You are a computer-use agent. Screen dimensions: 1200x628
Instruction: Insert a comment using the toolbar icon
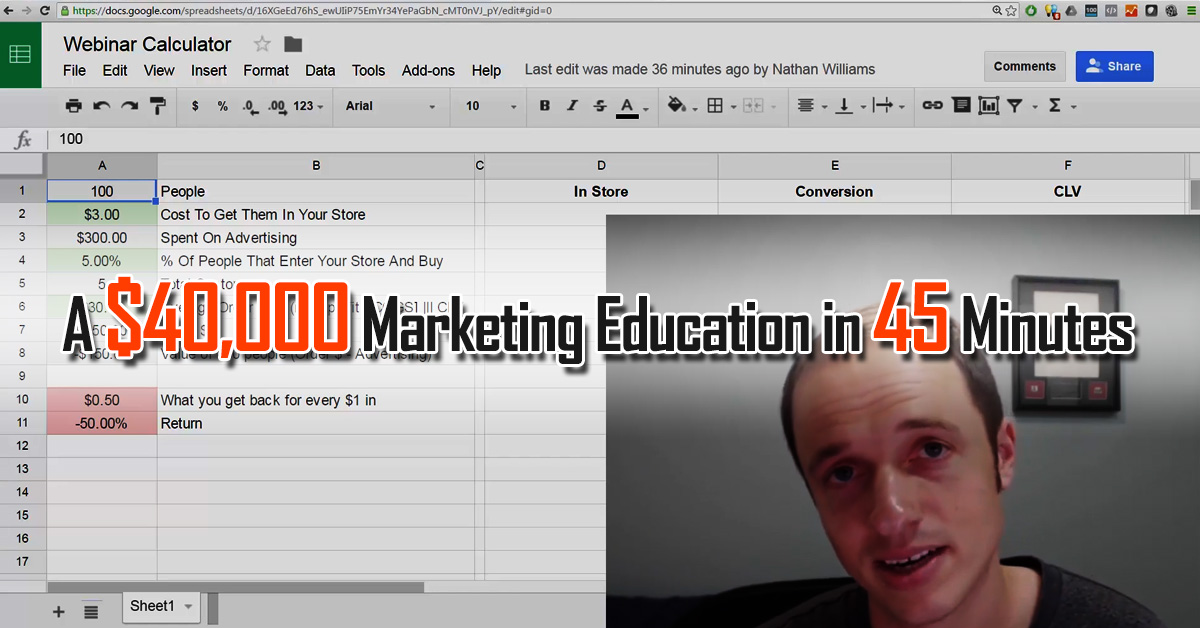pyautogui.click(x=961, y=105)
